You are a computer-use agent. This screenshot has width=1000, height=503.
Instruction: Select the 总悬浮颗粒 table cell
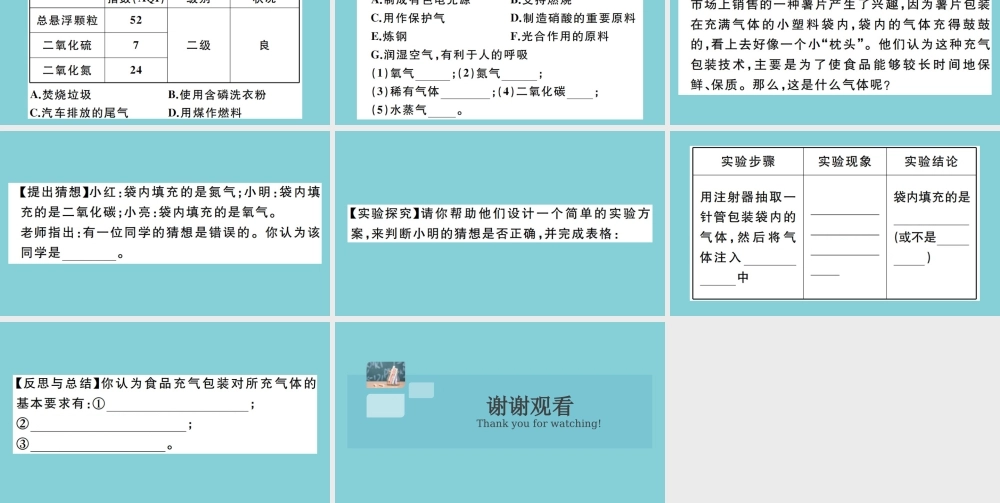pos(67,20)
